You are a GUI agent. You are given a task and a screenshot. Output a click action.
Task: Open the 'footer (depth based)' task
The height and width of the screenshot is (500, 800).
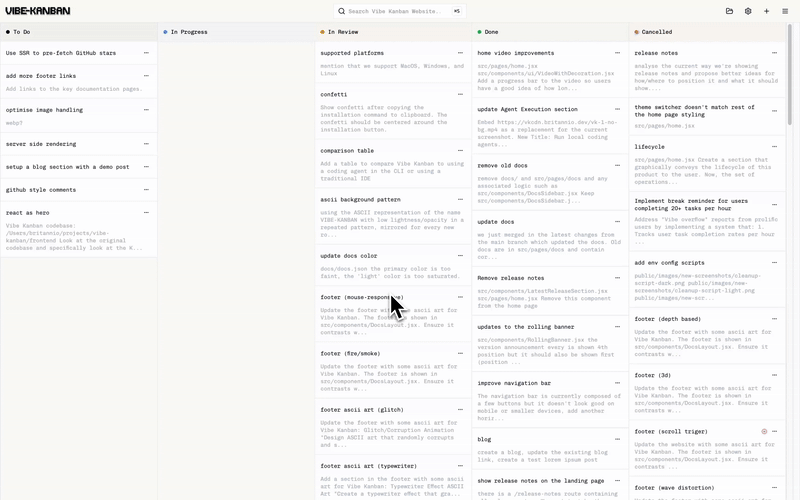707,337
